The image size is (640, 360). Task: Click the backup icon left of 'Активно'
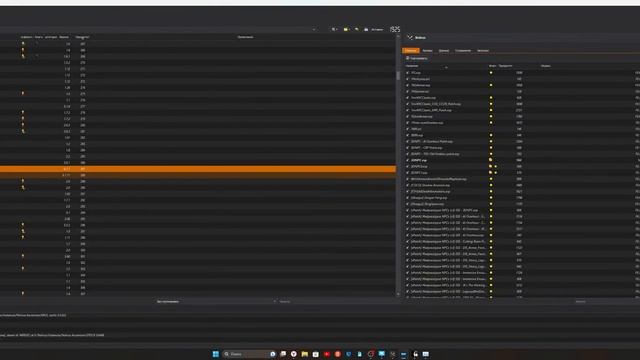click(x=366, y=29)
